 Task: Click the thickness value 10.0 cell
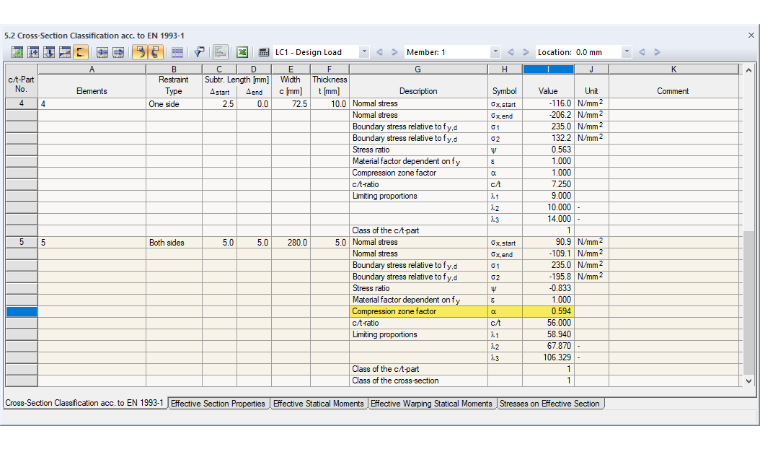pyautogui.click(x=330, y=104)
